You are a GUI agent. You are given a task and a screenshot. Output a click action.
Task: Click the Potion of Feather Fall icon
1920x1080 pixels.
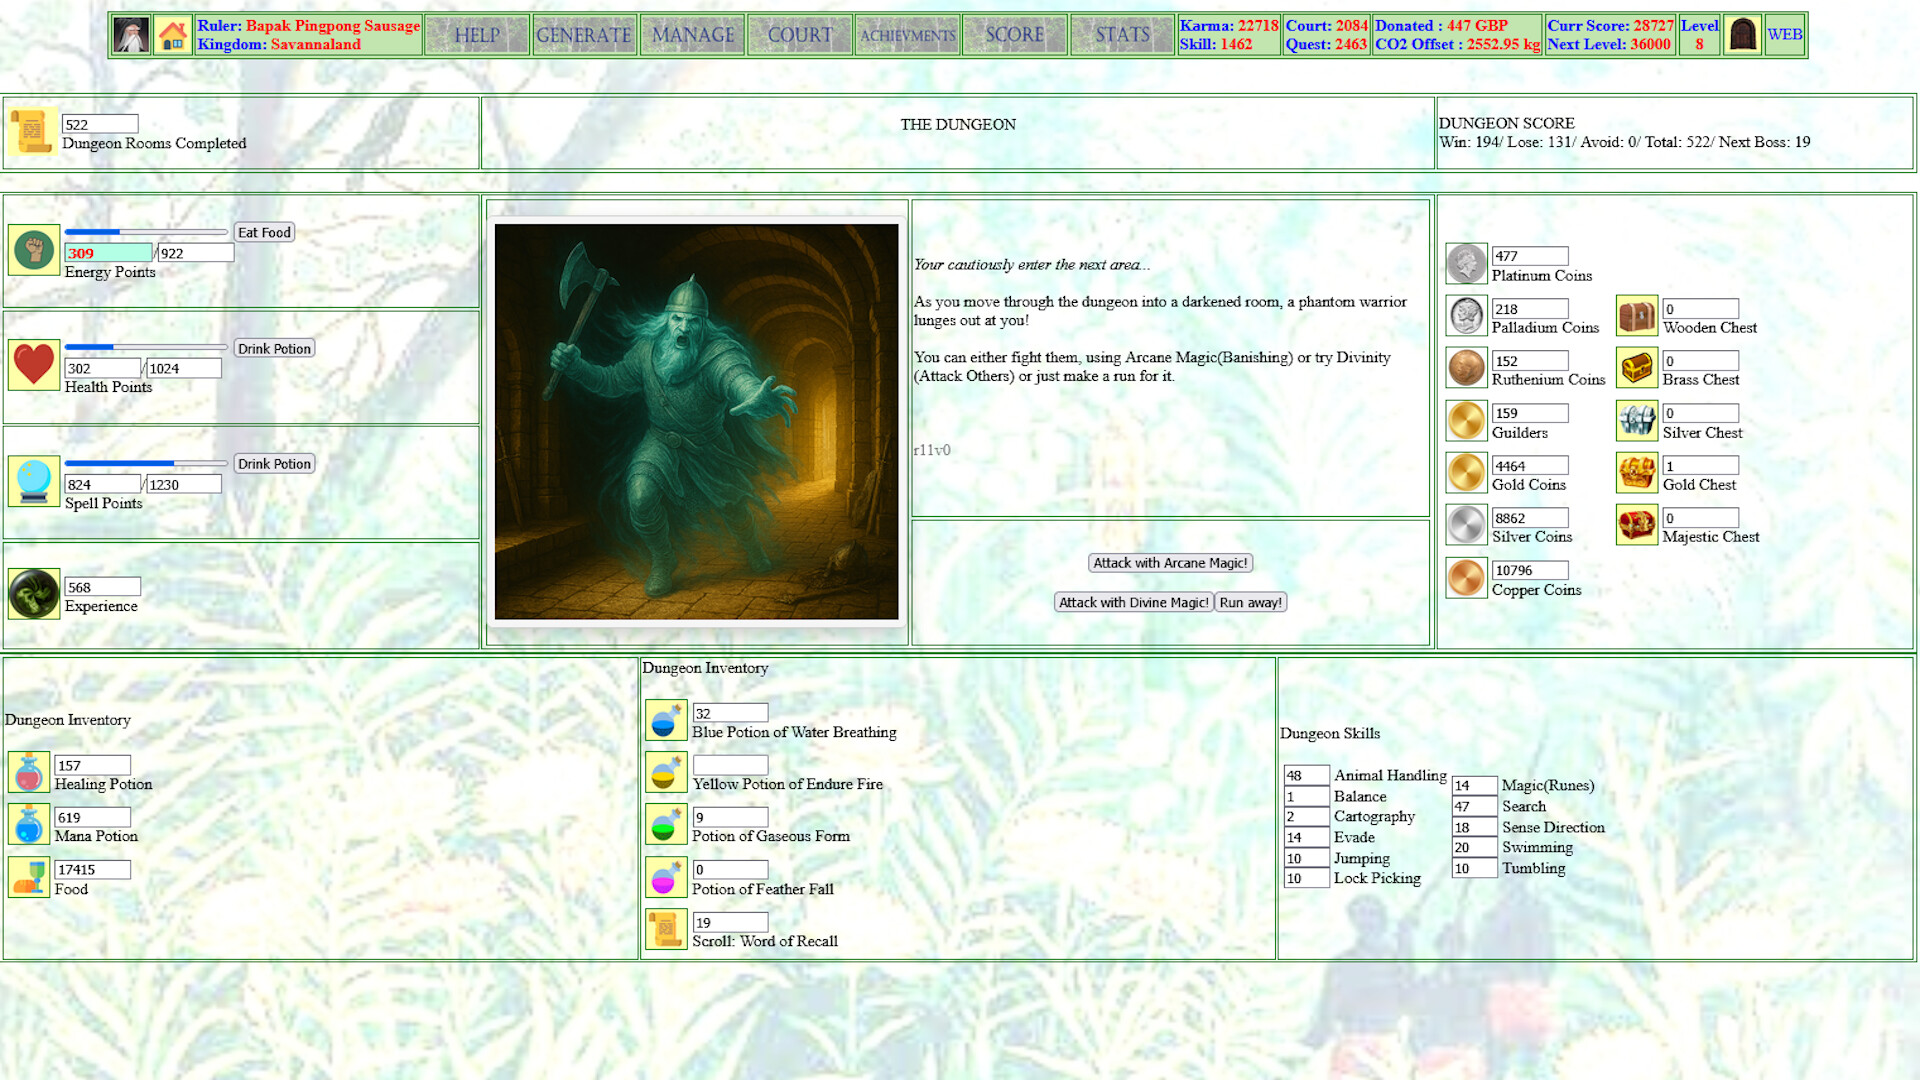tap(666, 878)
